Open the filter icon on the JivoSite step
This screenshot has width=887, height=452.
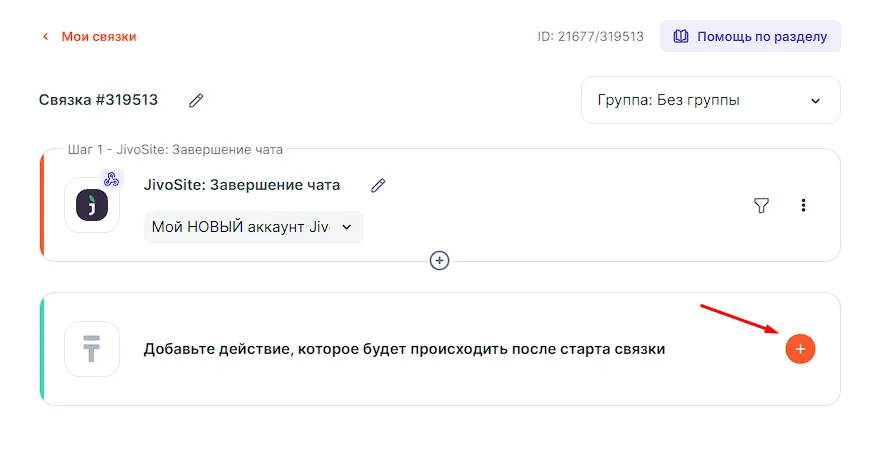[761, 205]
